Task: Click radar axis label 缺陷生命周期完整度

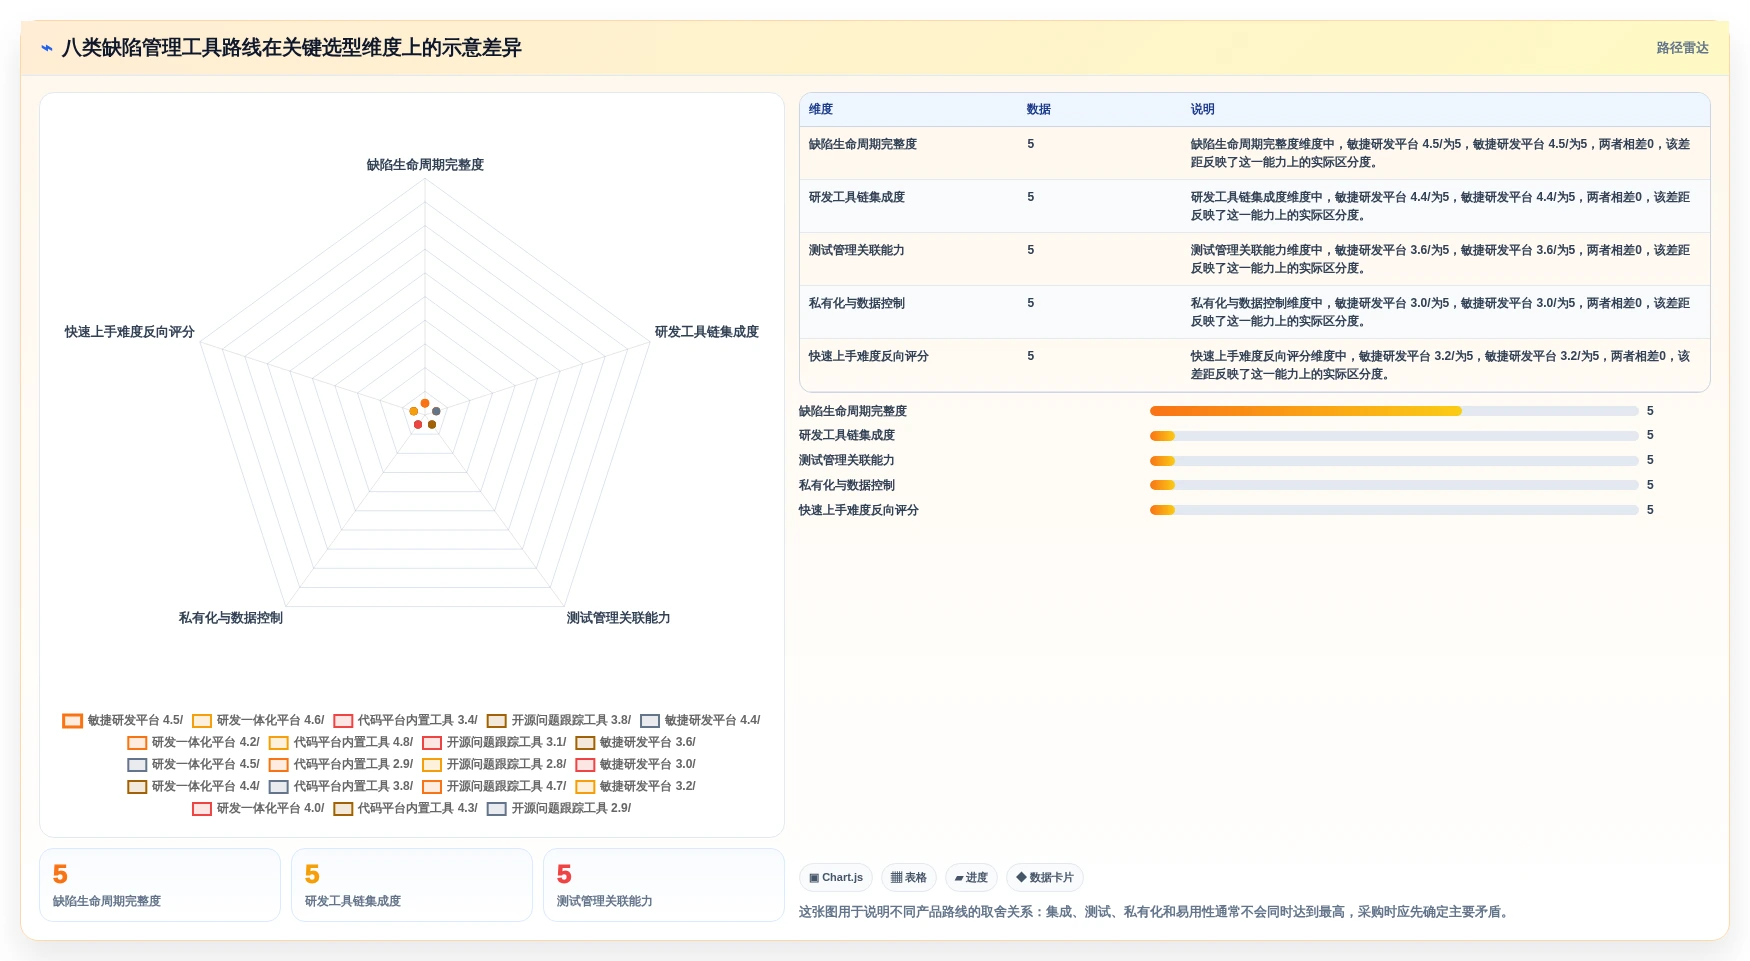Action: click(x=425, y=165)
